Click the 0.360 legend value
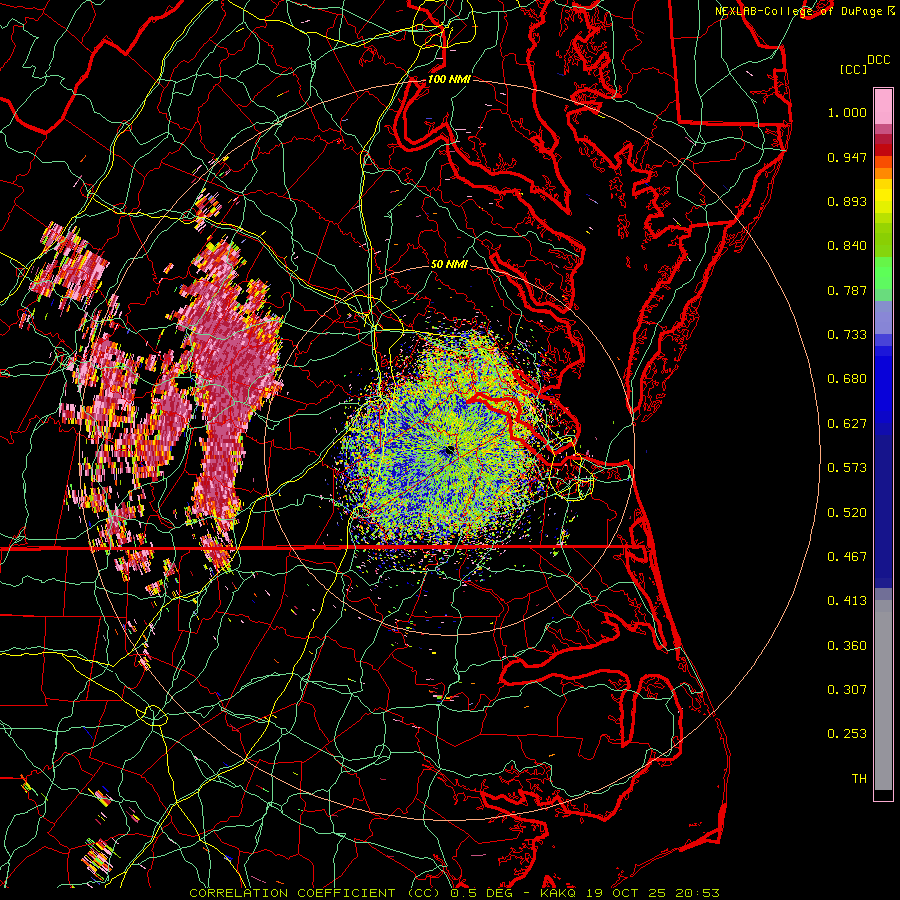 [847, 646]
